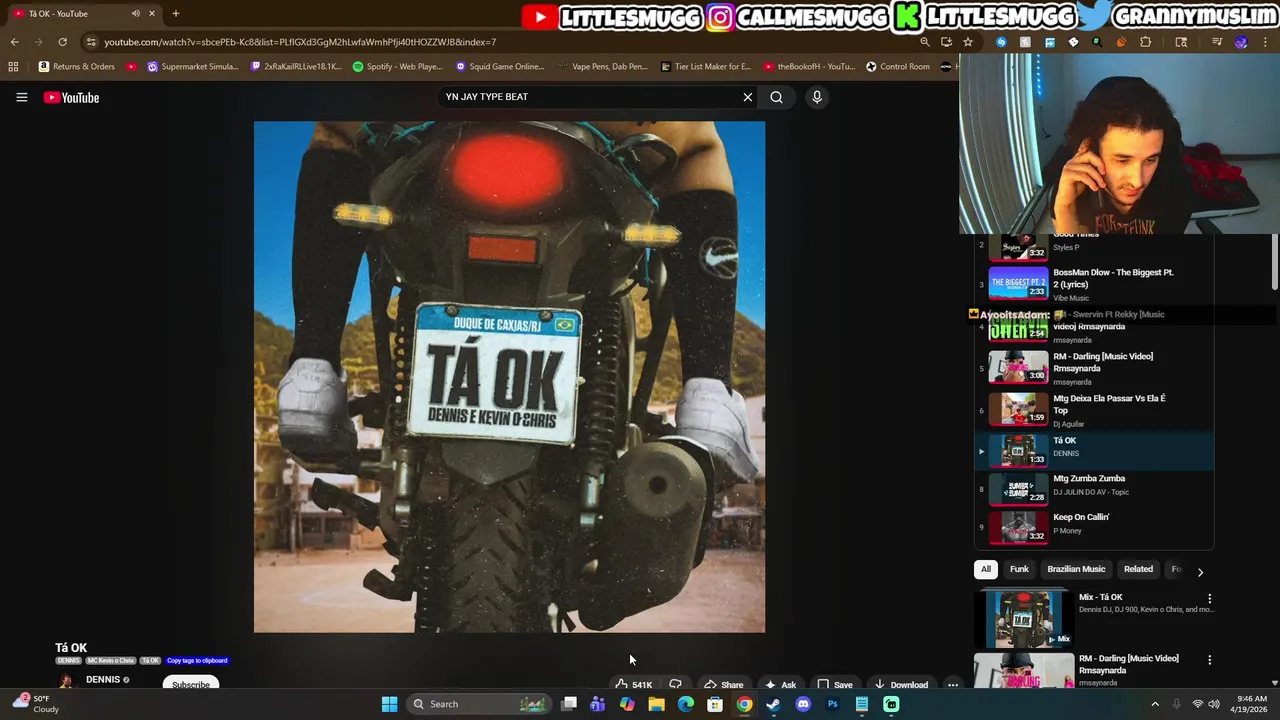Start voice search with the microphone icon
The width and height of the screenshot is (1280, 720).
tap(817, 97)
